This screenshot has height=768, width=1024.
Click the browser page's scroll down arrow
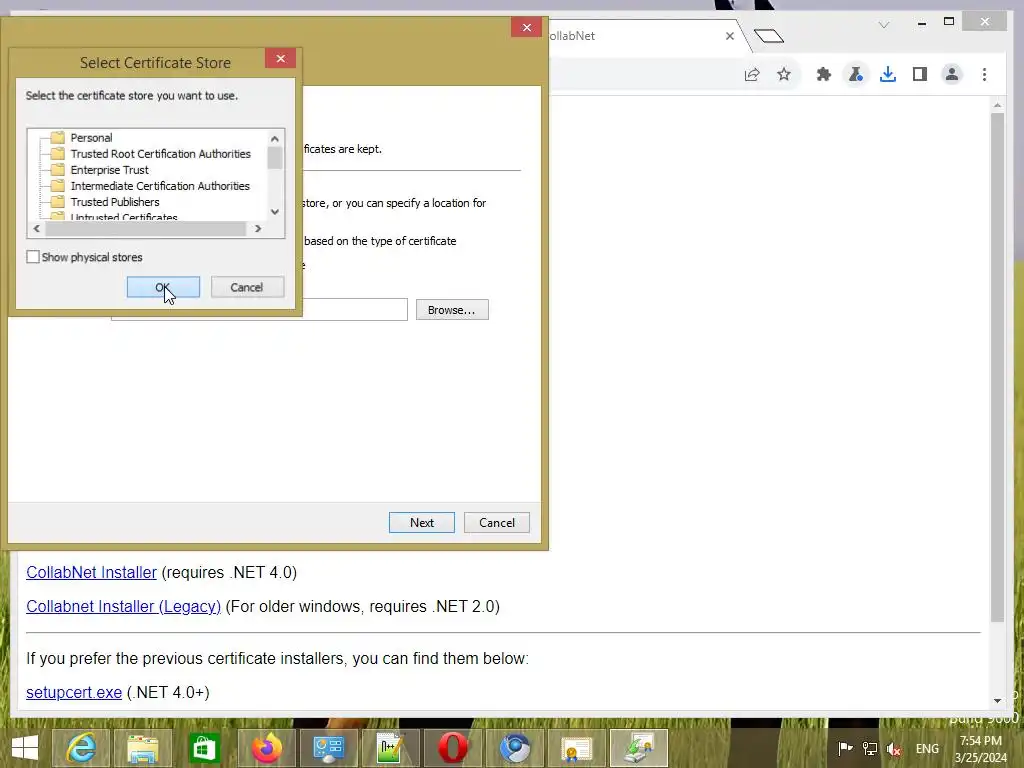click(x=997, y=701)
